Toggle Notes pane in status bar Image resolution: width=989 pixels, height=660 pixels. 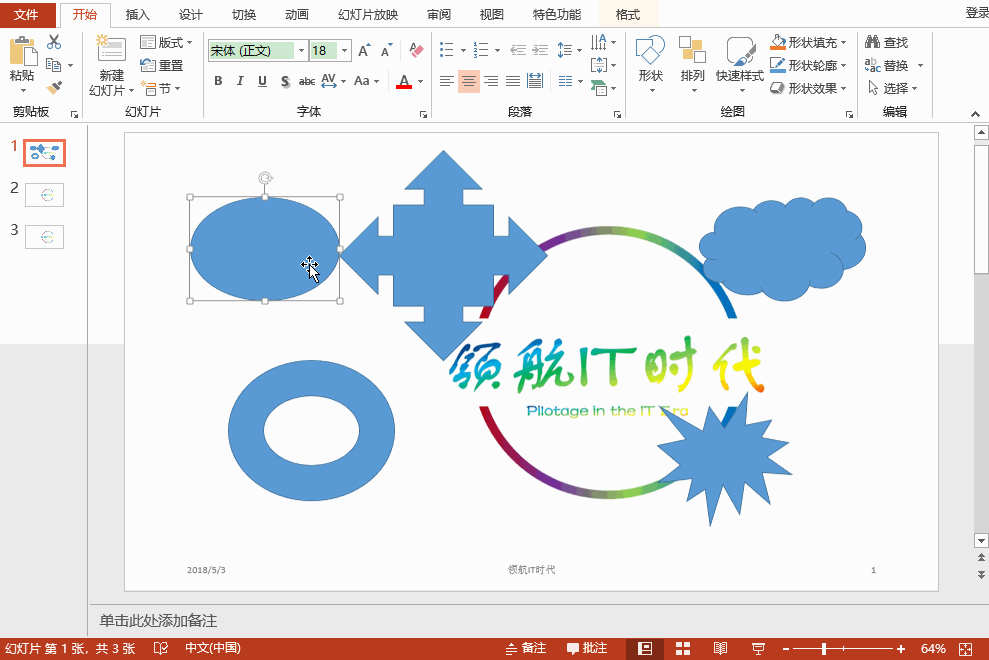tap(526, 648)
